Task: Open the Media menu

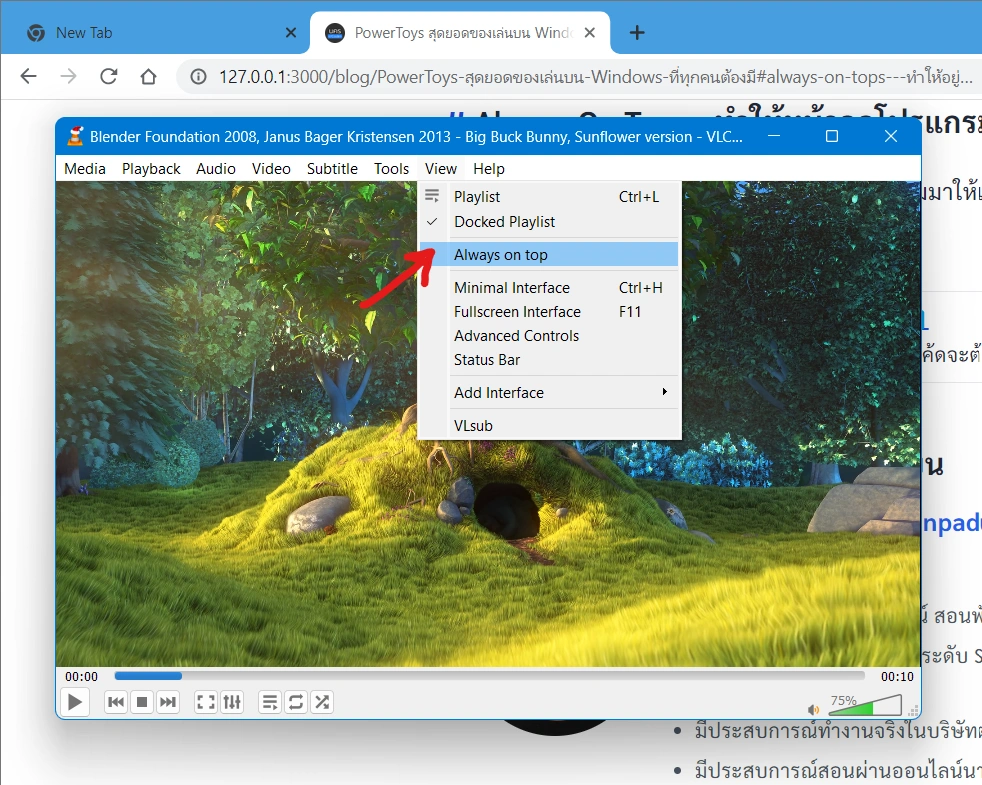Action: (x=85, y=169)
